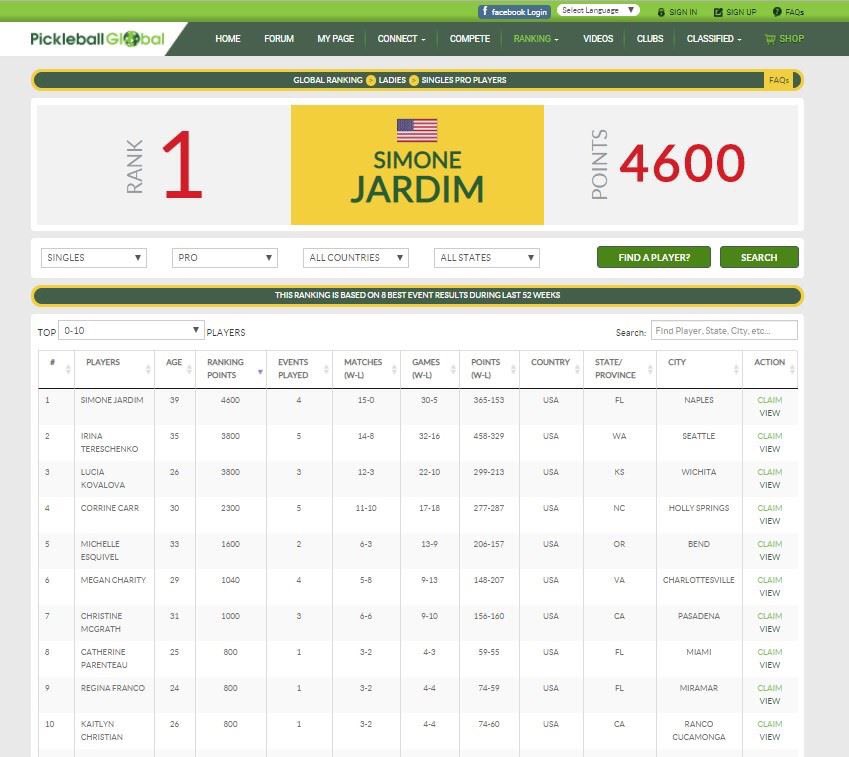Open the Forum menu item

click(x=279, y=38)
